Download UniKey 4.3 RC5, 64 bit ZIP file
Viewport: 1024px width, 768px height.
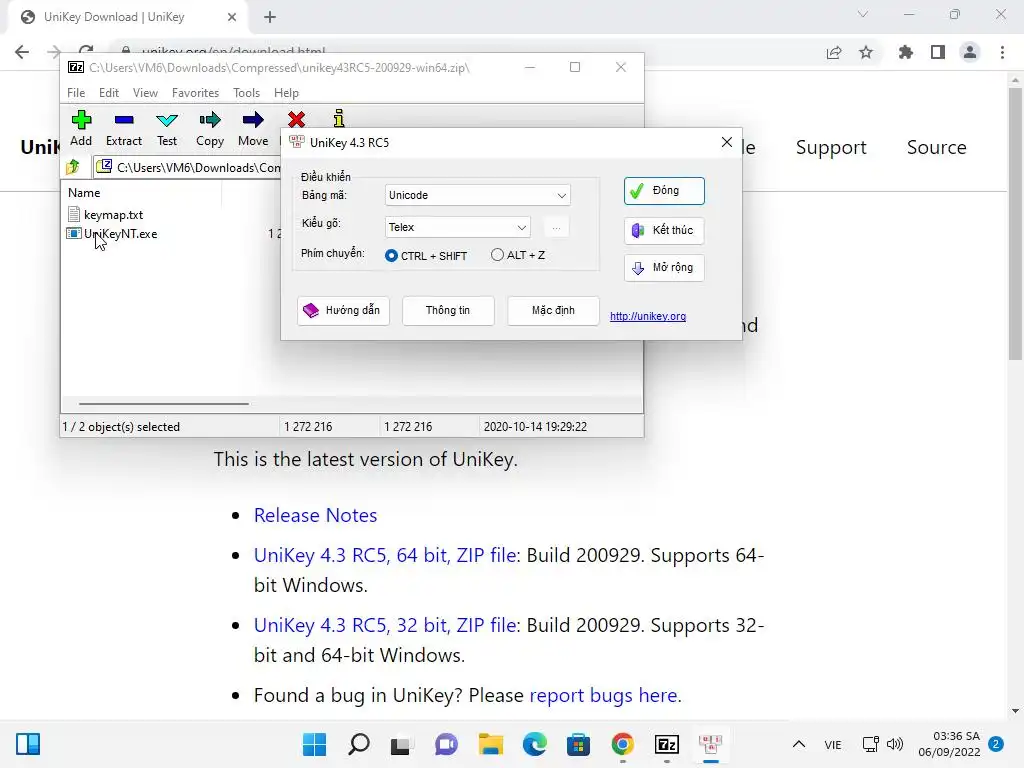tap(386, 555)
